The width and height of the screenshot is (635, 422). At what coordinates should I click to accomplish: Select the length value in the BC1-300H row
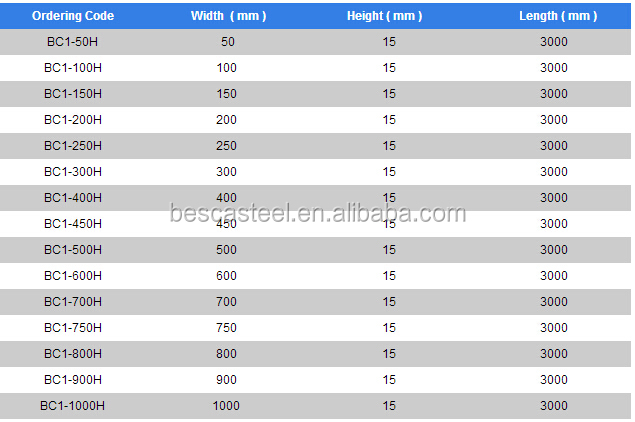tap(554, 172)
